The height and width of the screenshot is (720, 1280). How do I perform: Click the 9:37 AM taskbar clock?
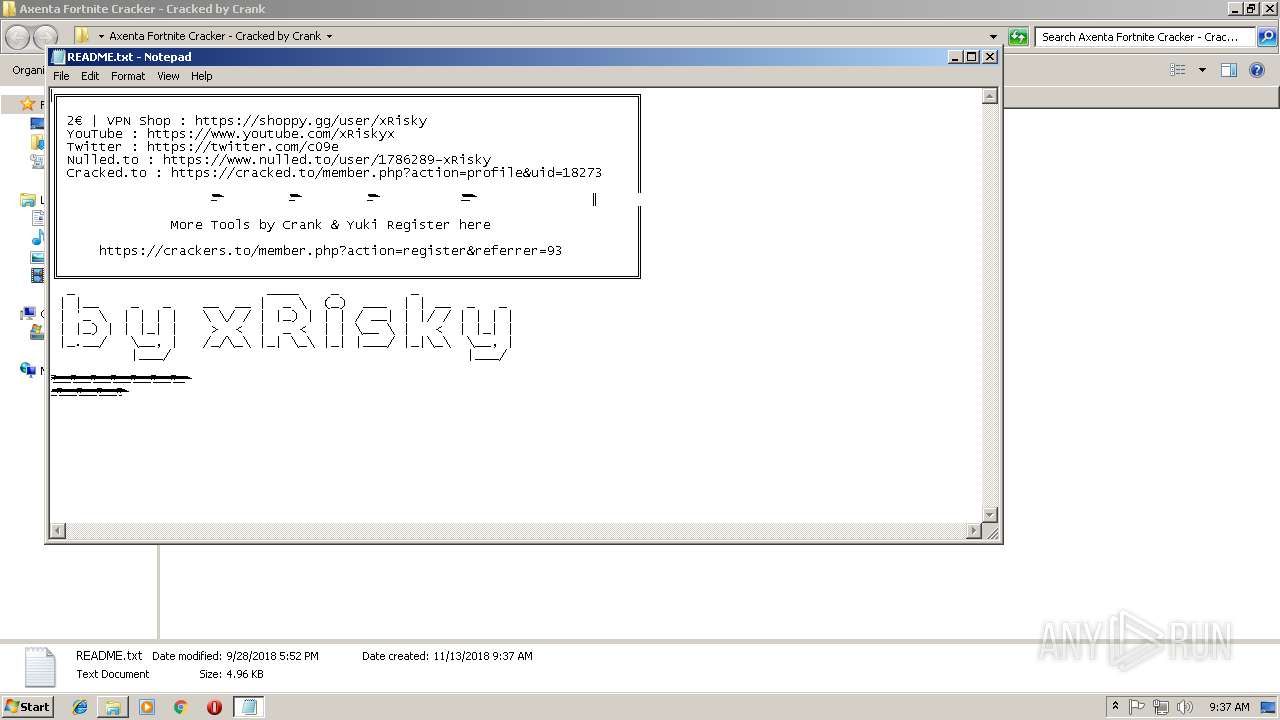click(1229, 707)
